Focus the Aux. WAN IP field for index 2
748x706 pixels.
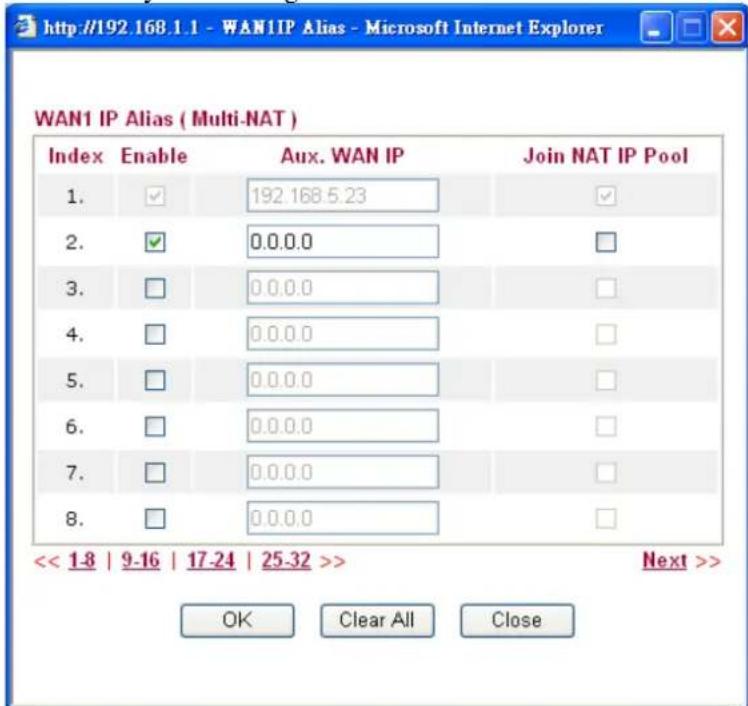[x=343, y=242]
